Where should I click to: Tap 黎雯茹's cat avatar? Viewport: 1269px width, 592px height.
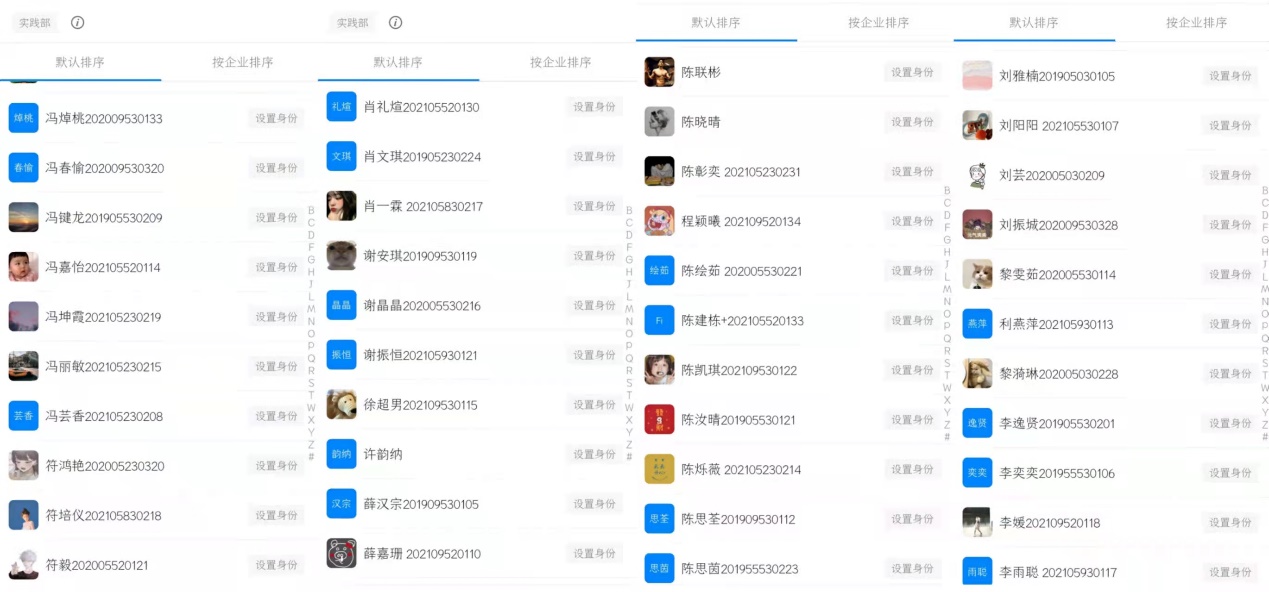tap(977, 274)
